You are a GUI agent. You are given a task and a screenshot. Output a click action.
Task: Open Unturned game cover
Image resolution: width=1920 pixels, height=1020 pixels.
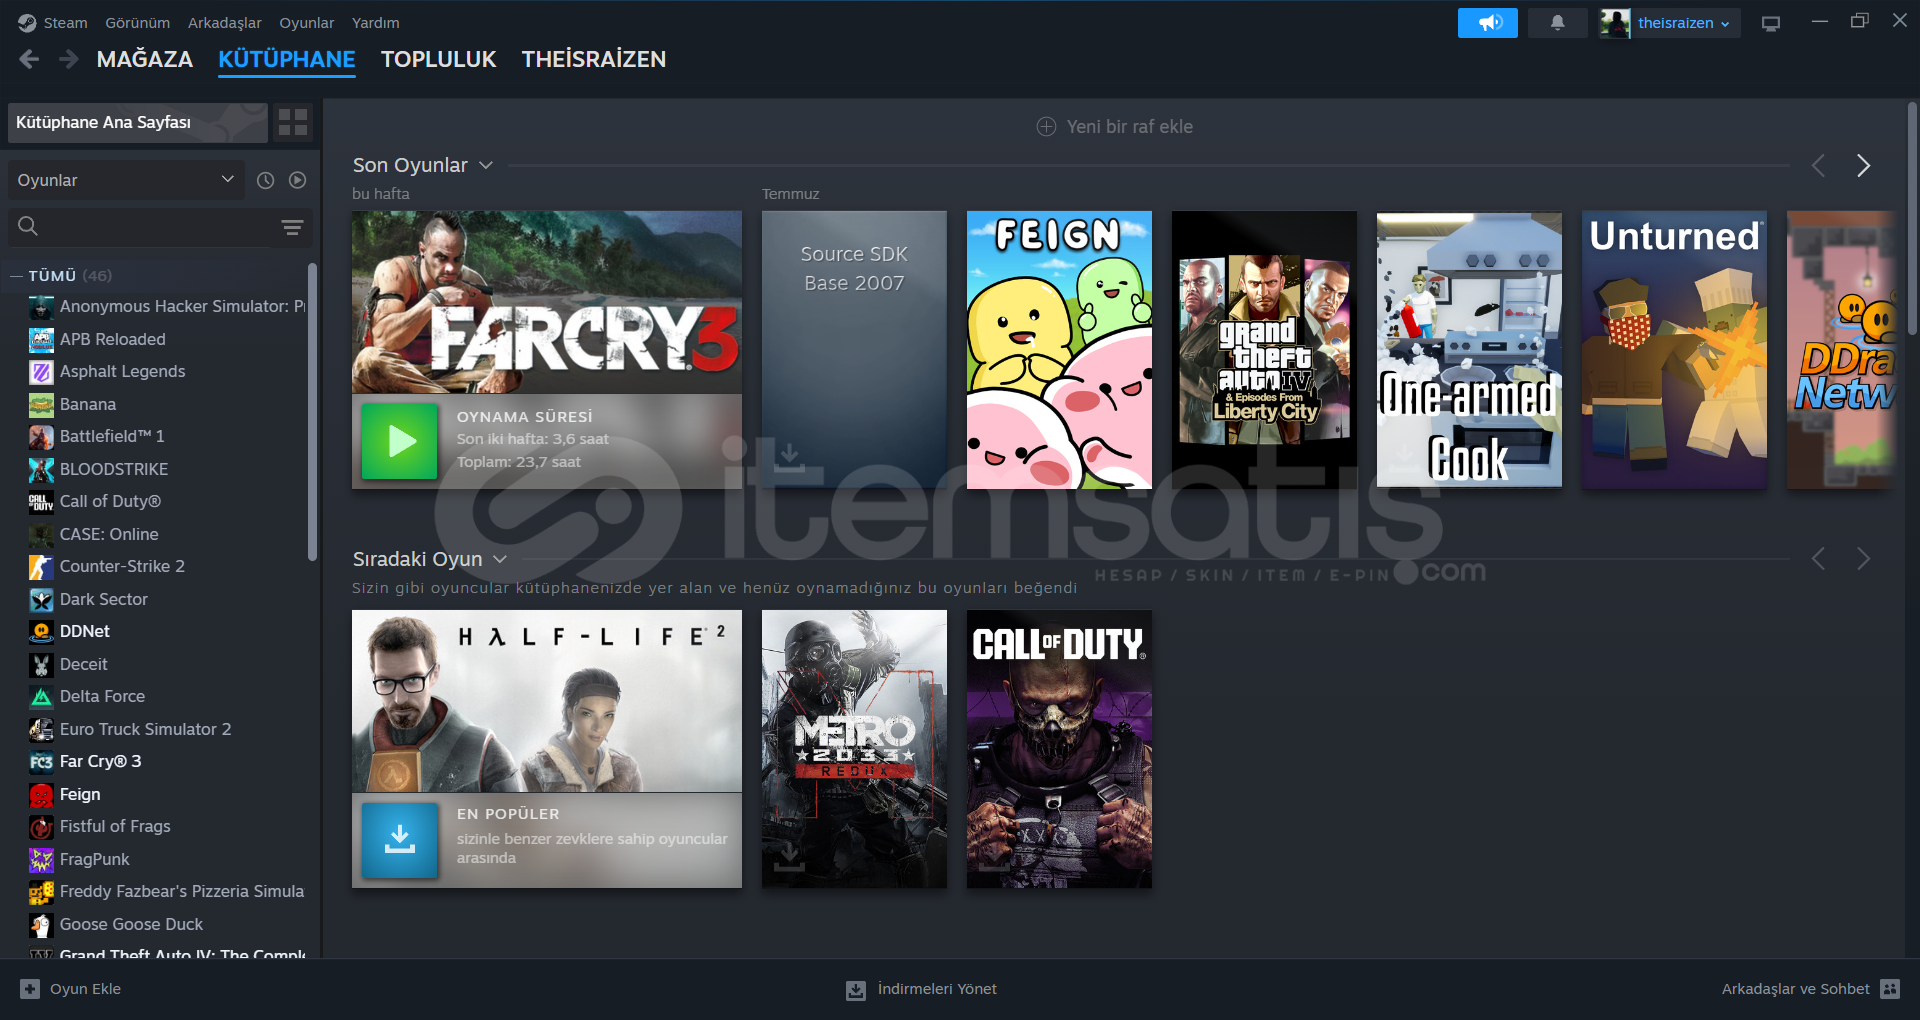coord(1674,349)
